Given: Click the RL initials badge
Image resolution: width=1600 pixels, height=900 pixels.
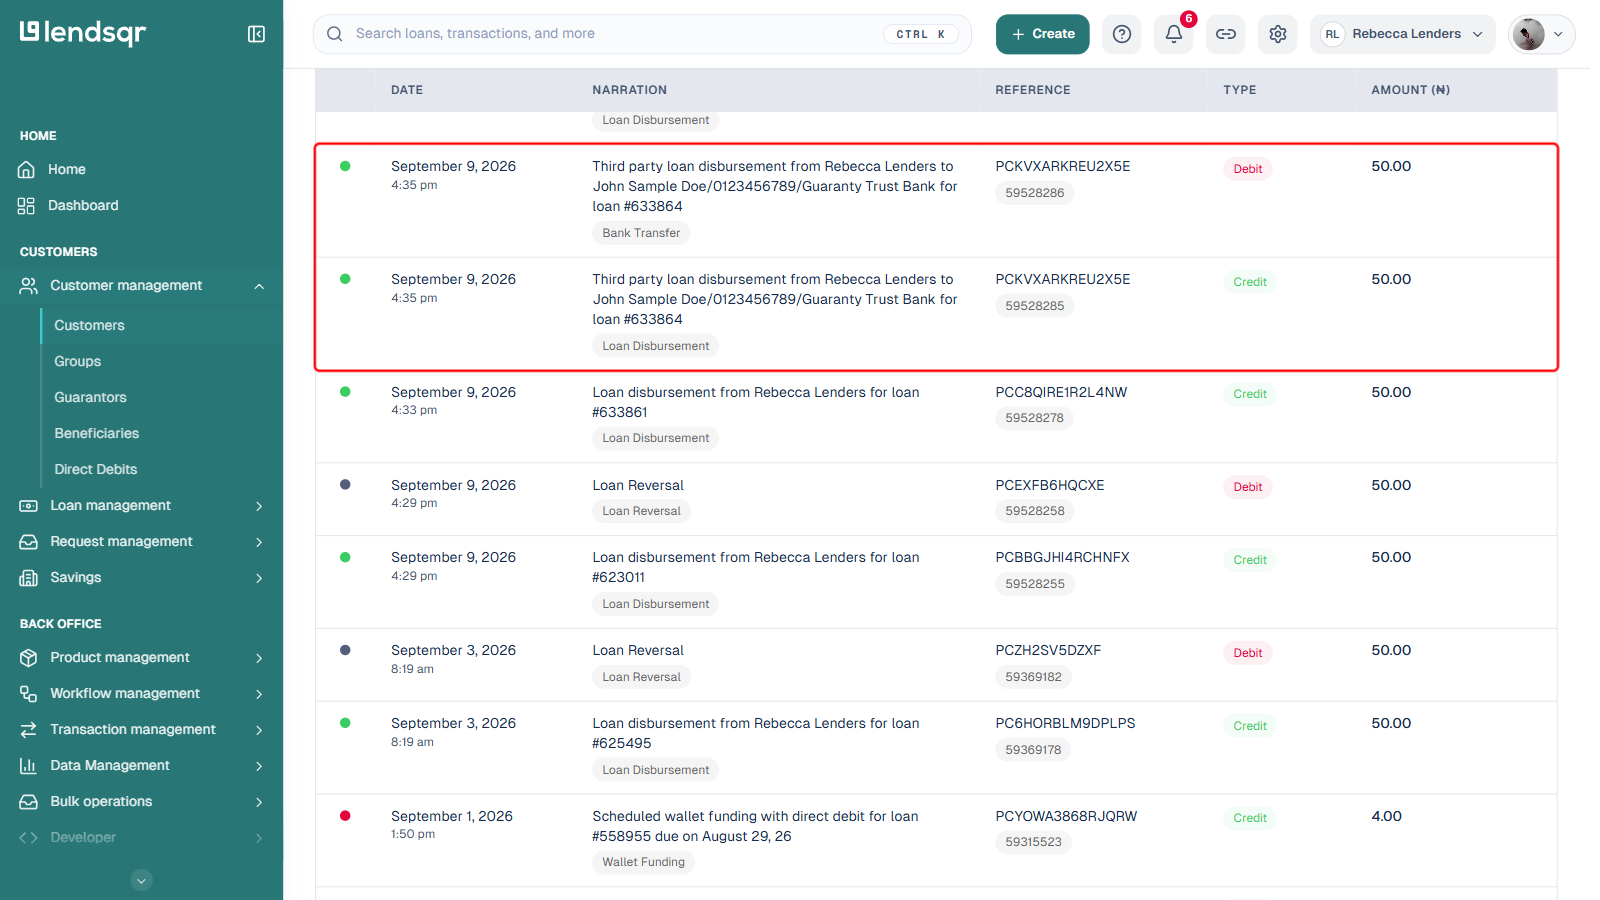Looking at the screenshot, I should [1332, 34].
